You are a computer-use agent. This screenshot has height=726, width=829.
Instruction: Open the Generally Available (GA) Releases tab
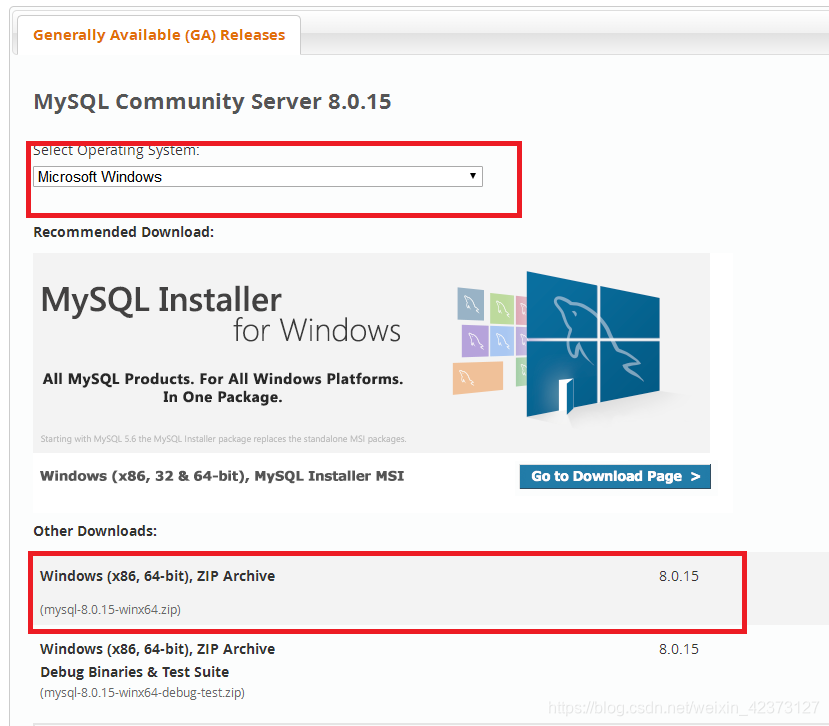pos(159,35)
